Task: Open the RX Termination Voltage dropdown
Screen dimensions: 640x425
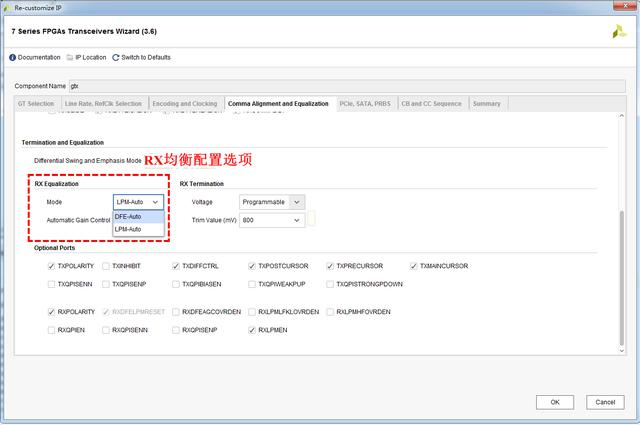Action: pyautogui.click(x=272, y=202)
